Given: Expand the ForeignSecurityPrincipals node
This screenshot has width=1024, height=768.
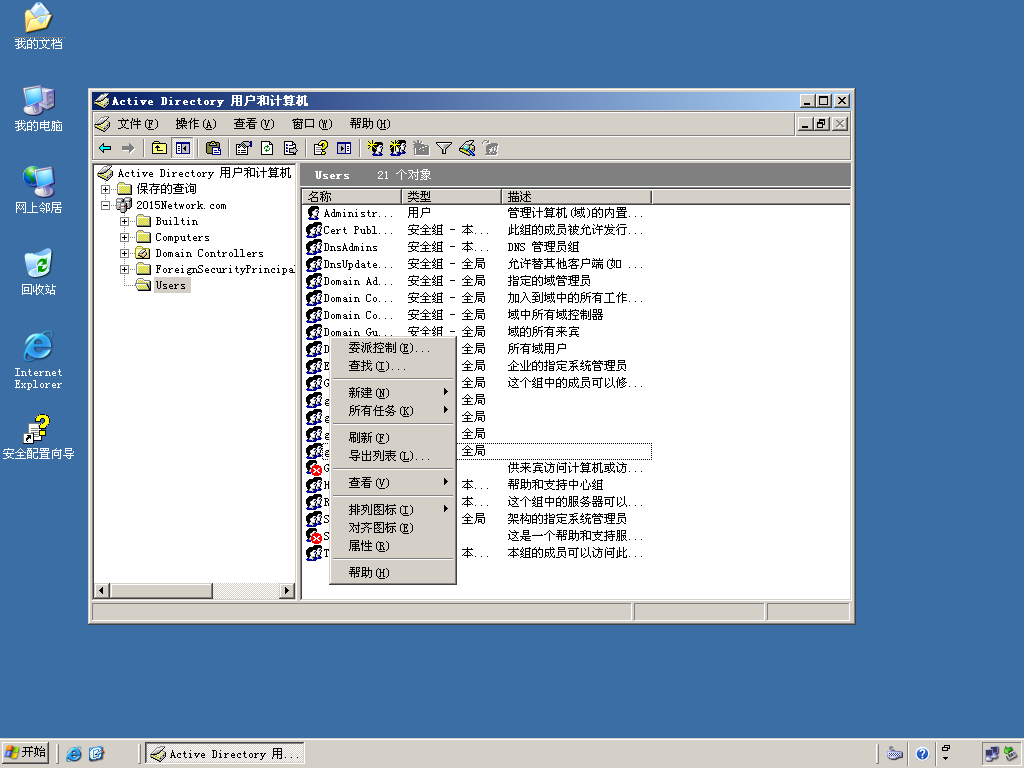Looking at the screenshot, I should click(124, 269).
